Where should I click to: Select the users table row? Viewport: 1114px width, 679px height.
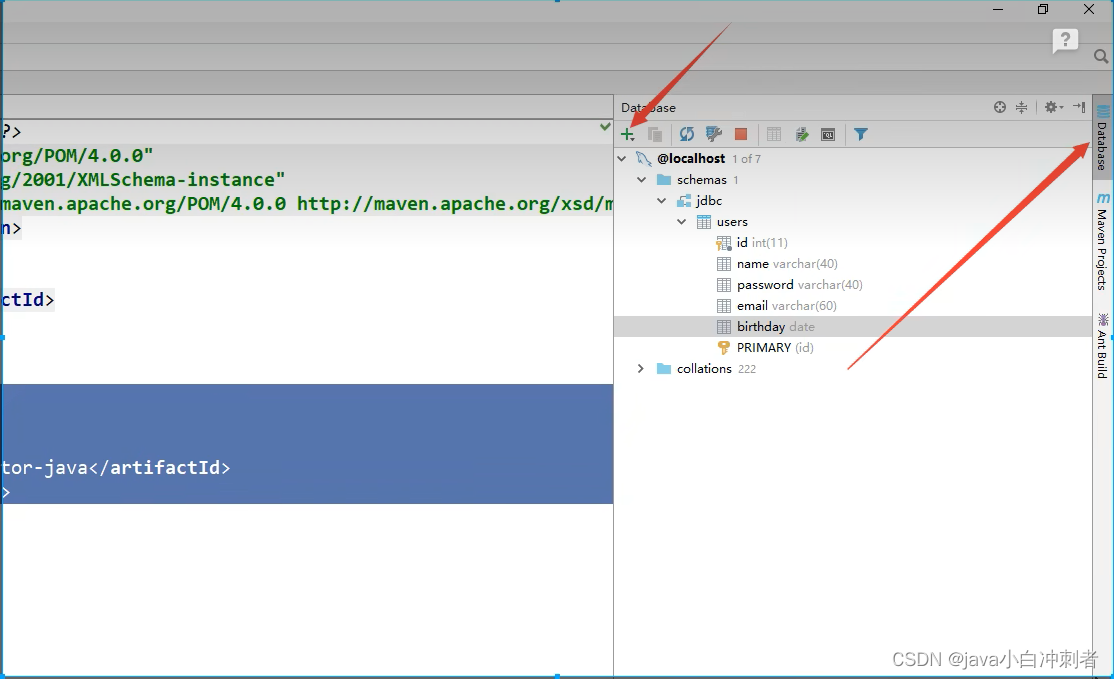pyautogui.click(x=853, y=222)
